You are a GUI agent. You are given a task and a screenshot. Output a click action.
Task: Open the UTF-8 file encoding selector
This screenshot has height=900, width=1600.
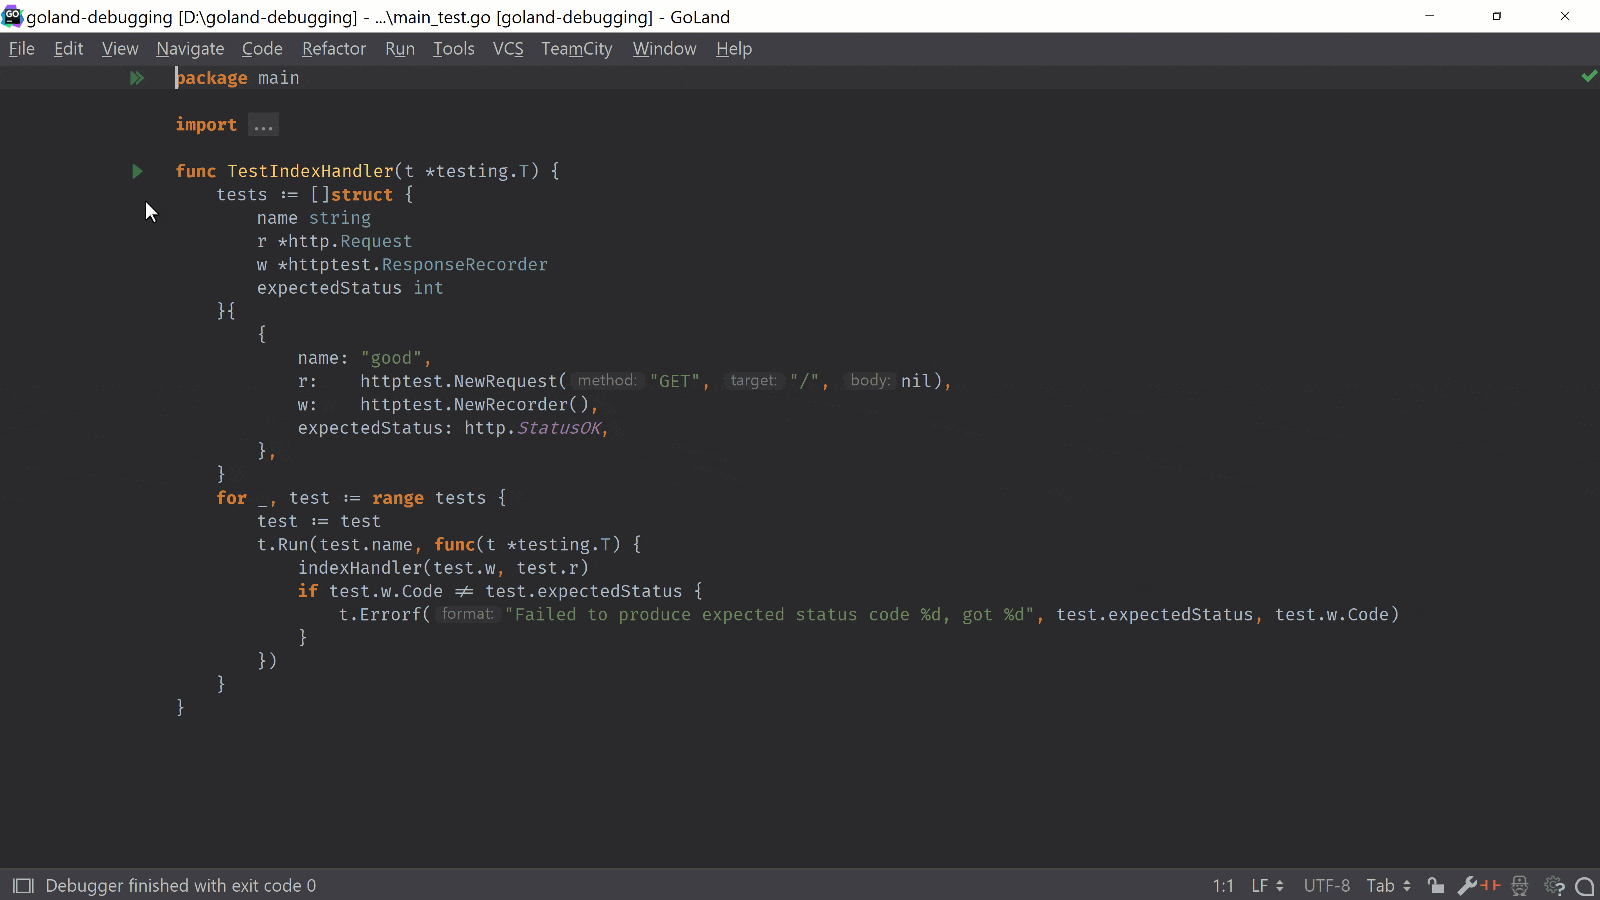[1326, 886]
